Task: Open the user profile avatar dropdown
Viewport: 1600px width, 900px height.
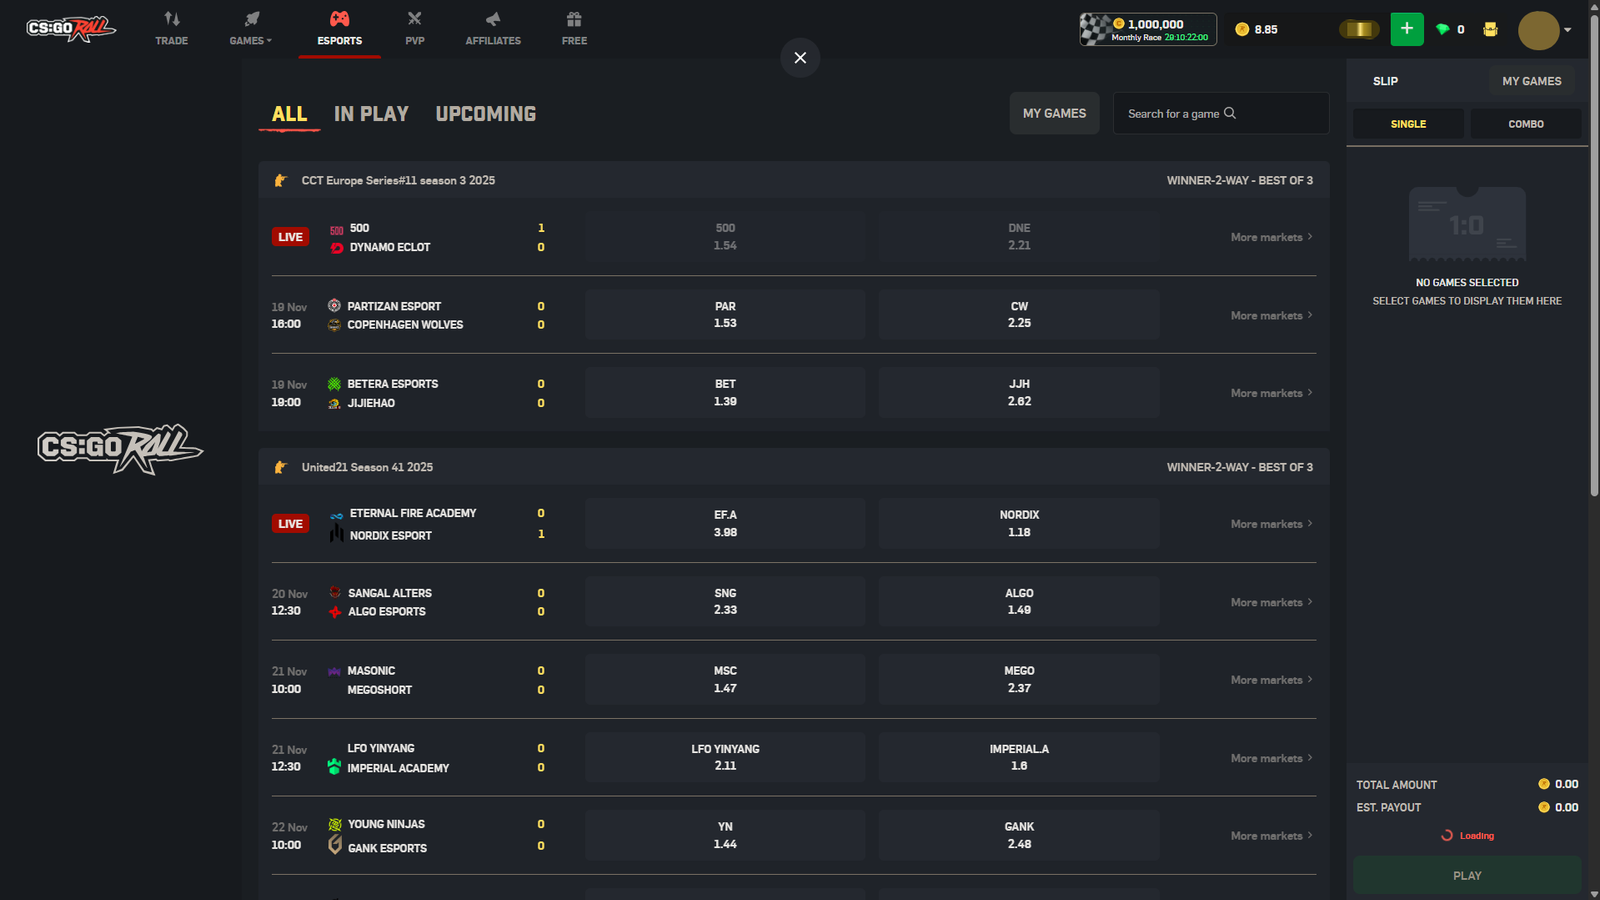Action: (1537, 29)
